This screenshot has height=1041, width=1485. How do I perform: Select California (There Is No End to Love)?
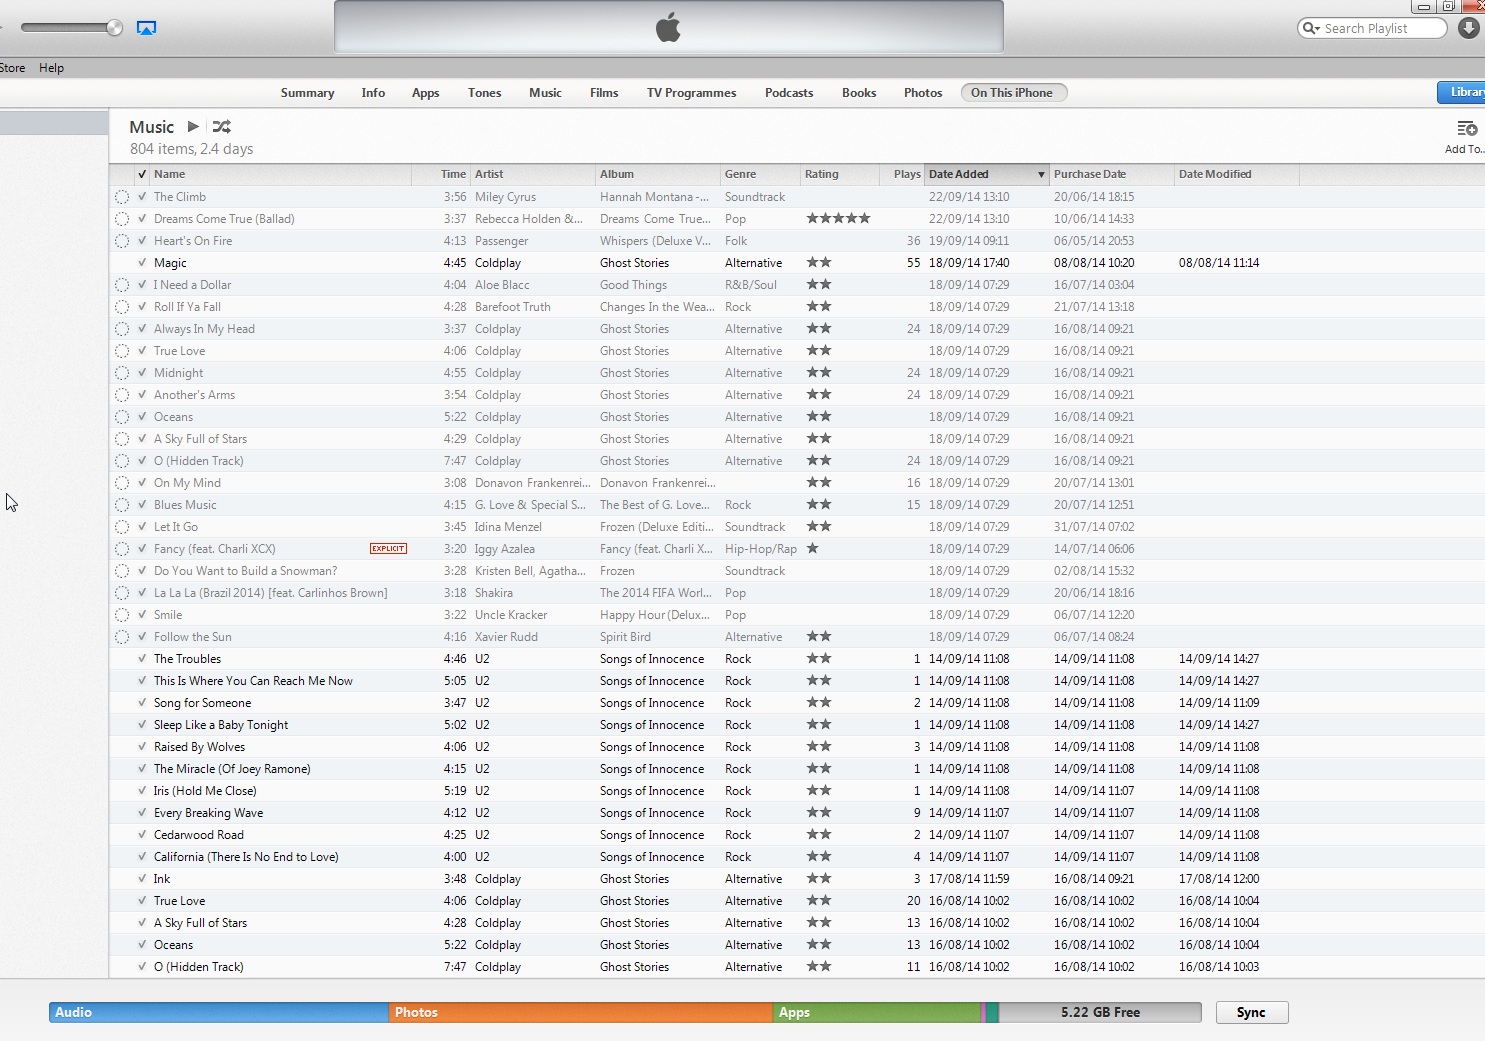[246, 857]
